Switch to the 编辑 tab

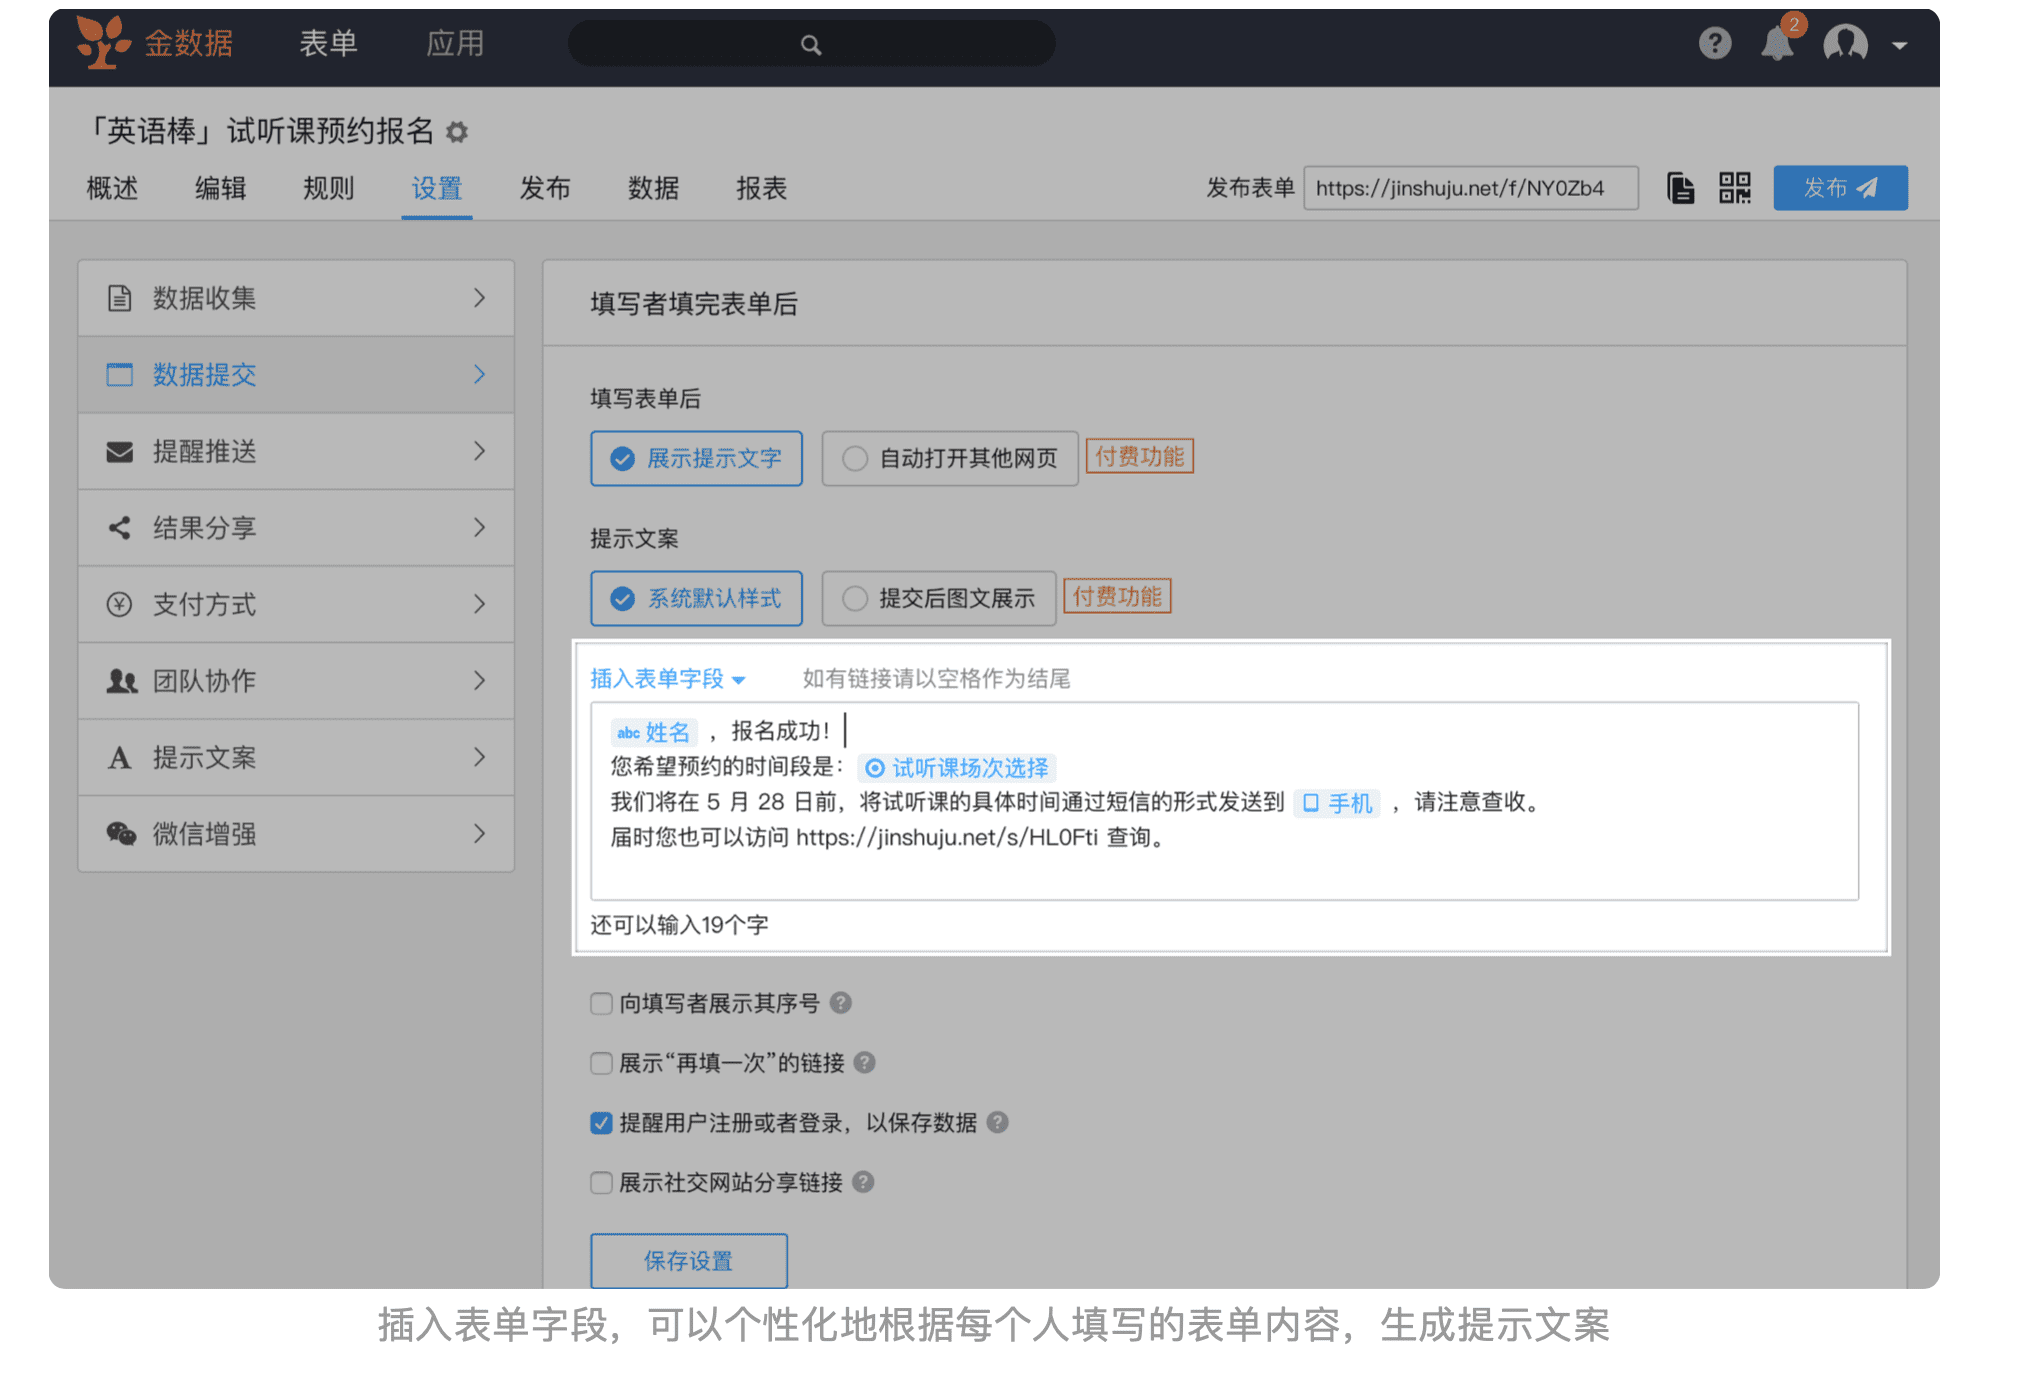220,188
